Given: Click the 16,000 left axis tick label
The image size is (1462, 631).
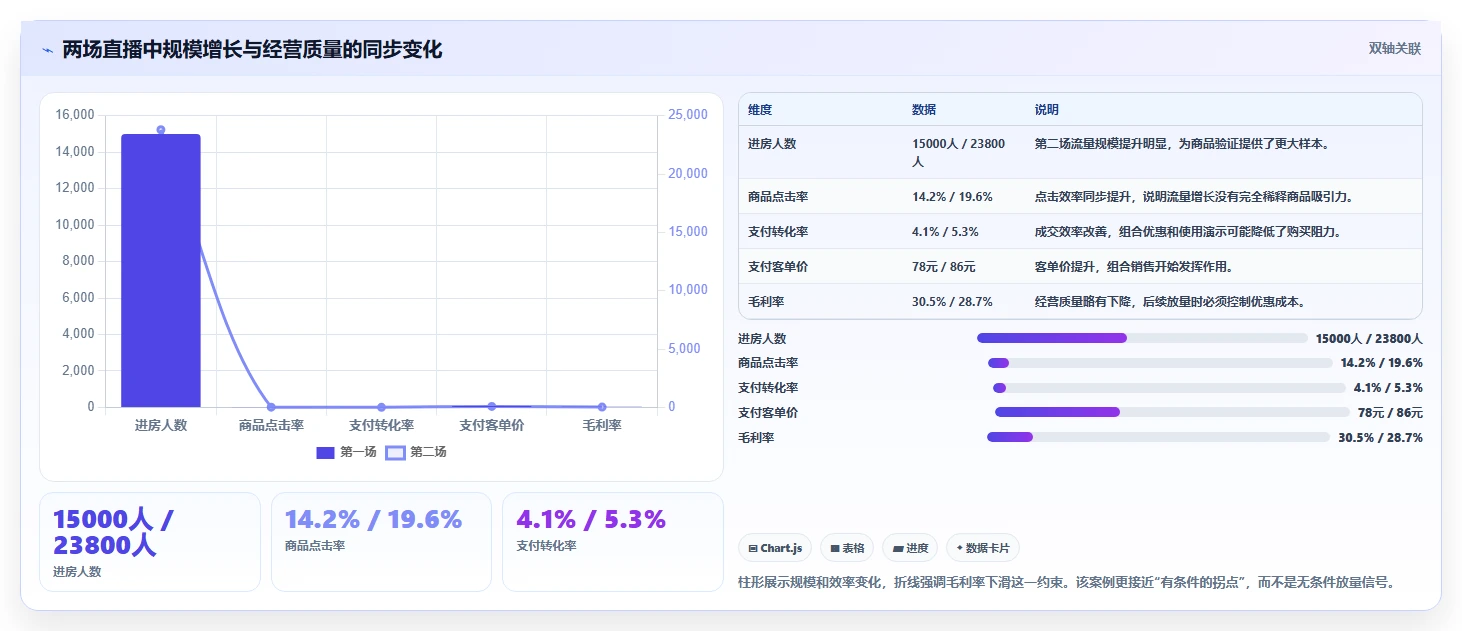Looking at the screenshot, I should tap(75, 115).
